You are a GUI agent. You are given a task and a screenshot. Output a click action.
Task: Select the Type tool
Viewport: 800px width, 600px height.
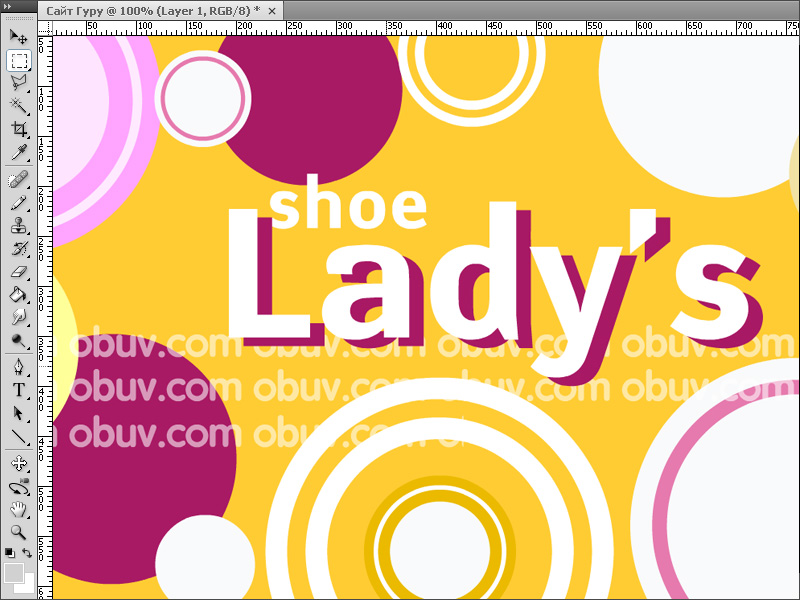tap(18, 390)
